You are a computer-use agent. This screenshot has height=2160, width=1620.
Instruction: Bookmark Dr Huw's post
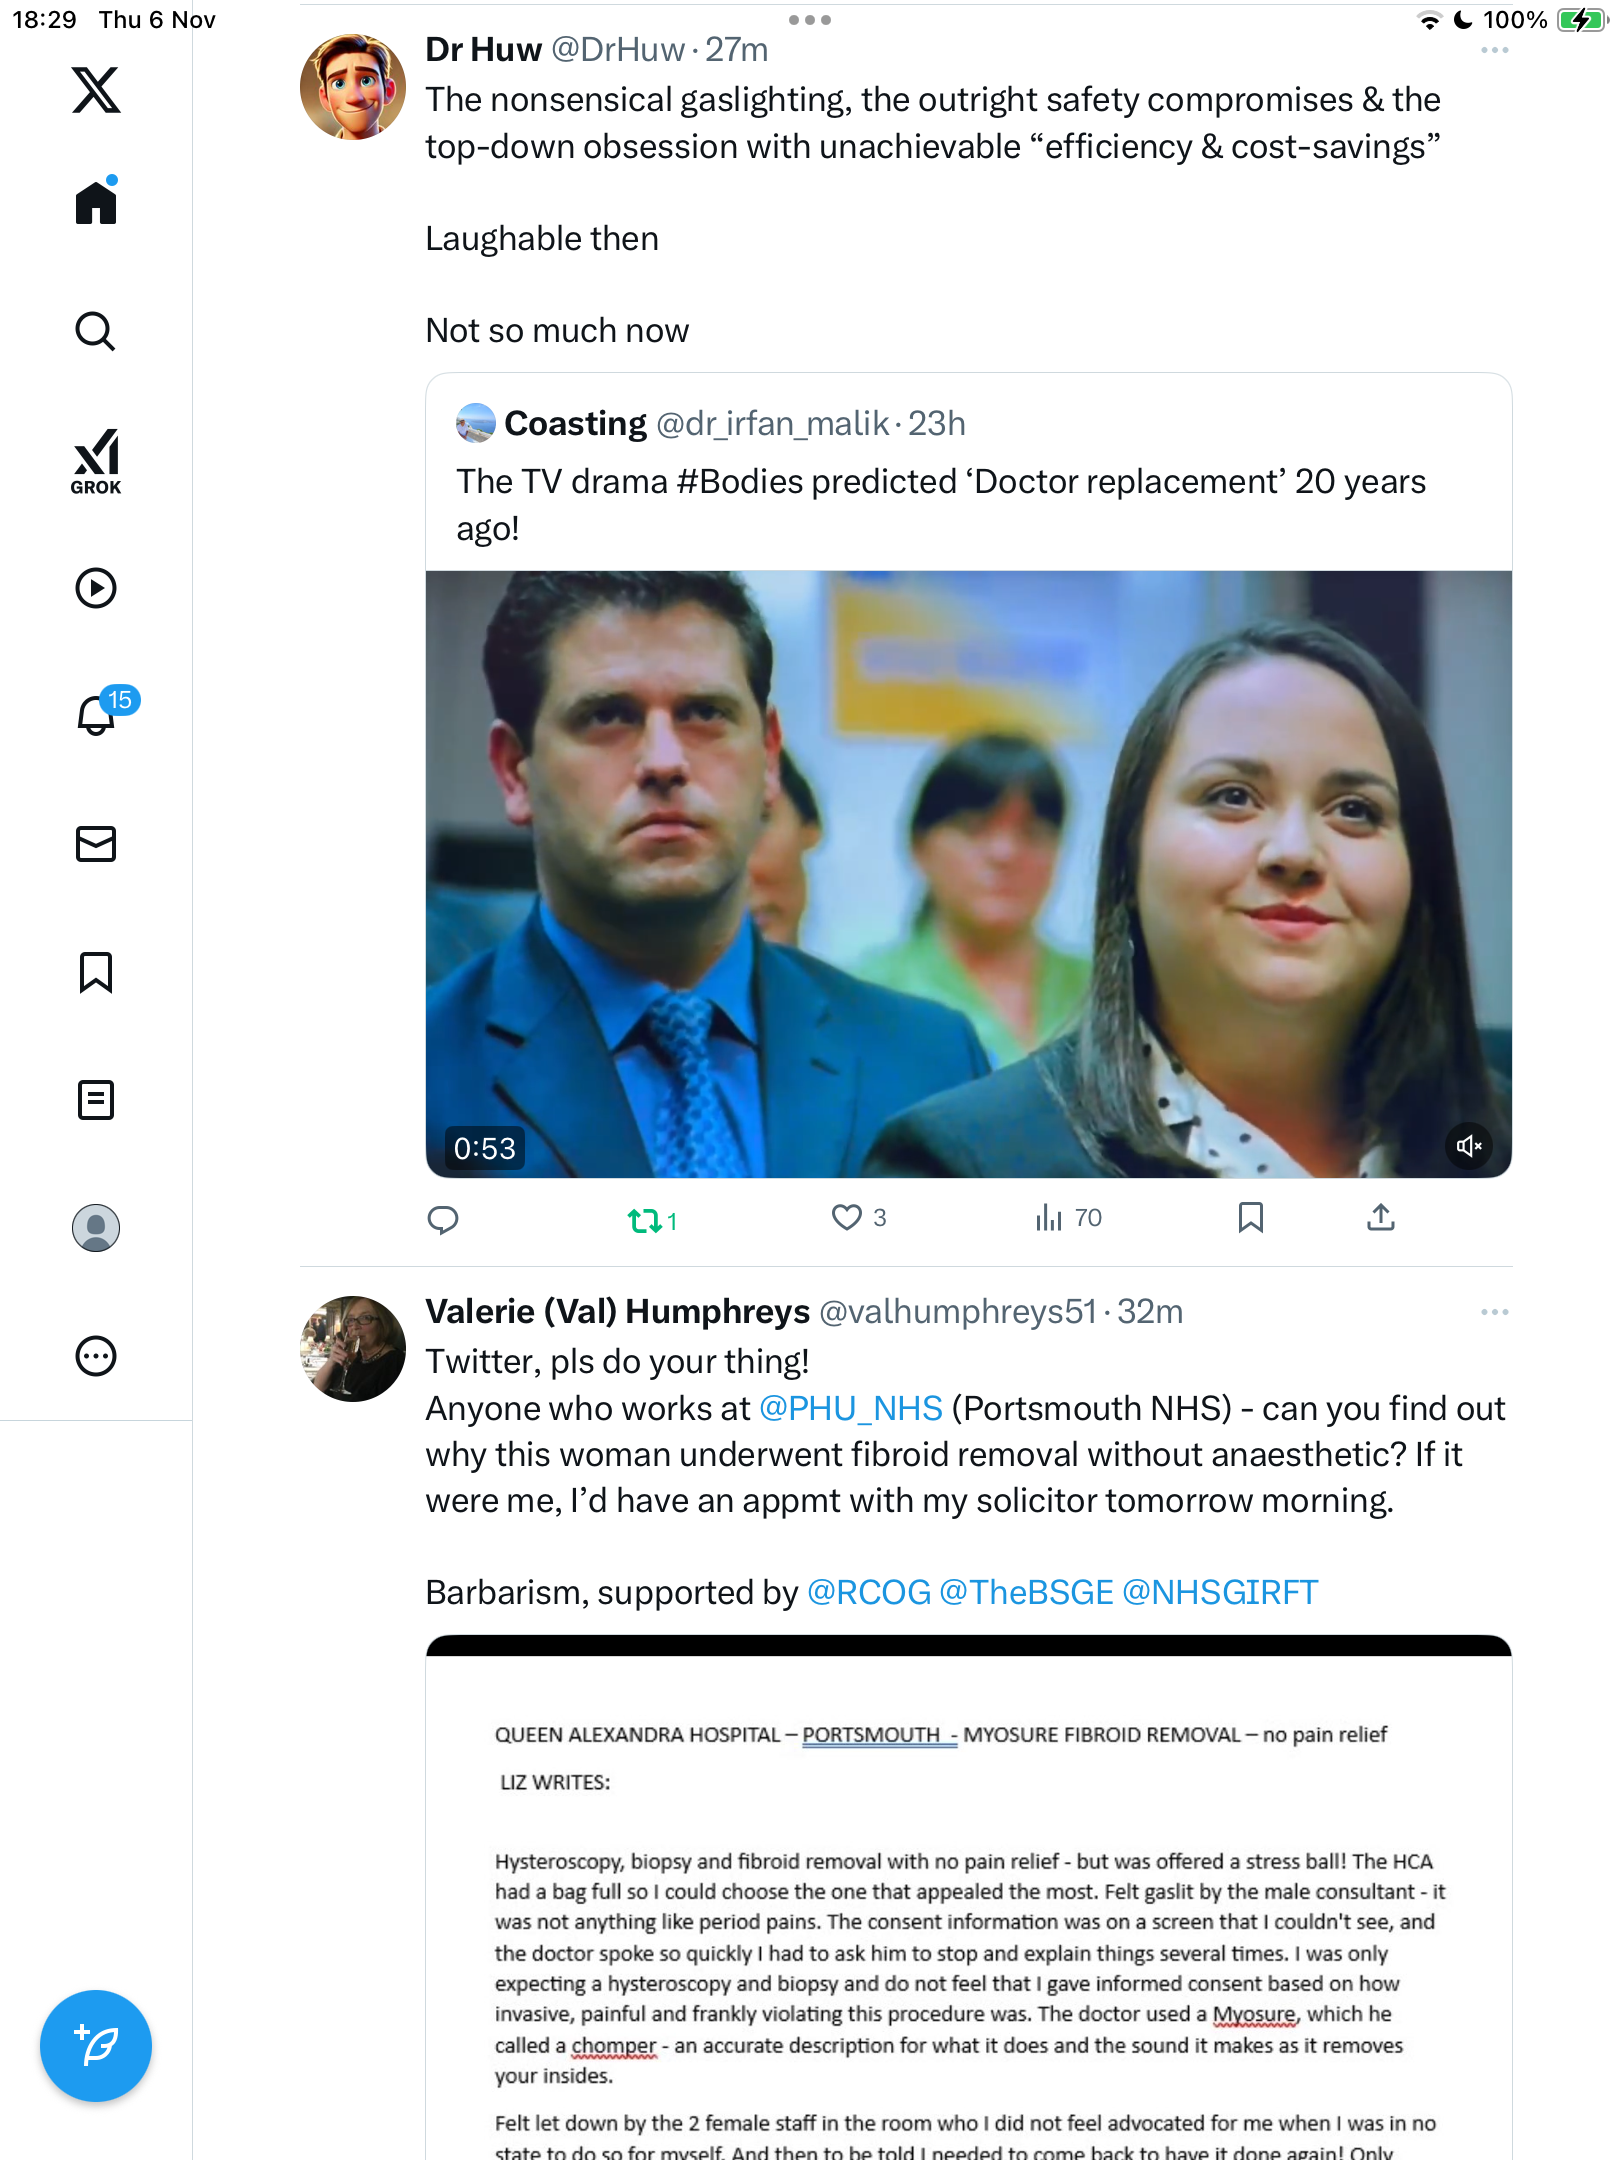coord(1250,1217)
